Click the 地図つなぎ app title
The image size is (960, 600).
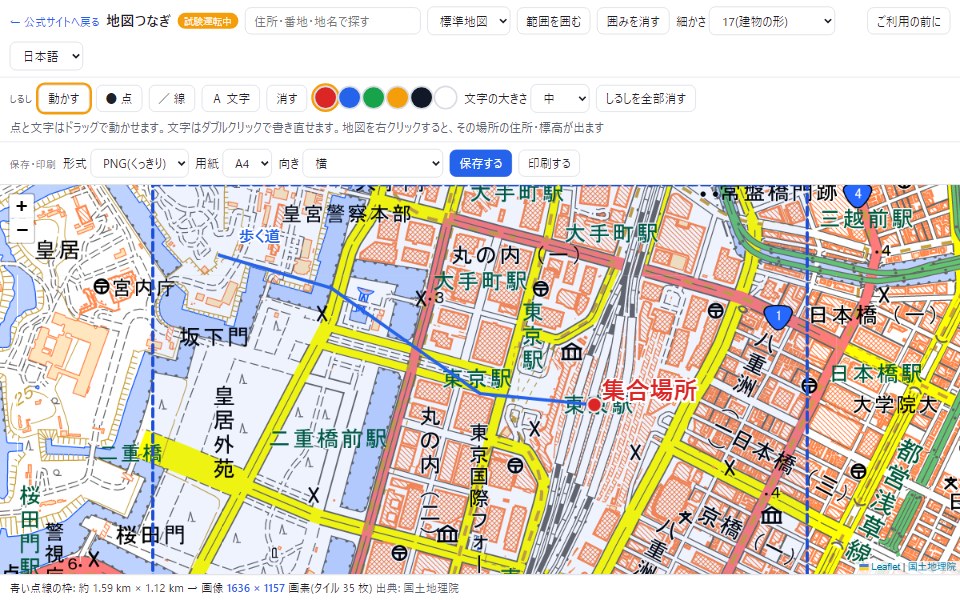(138, 21)
